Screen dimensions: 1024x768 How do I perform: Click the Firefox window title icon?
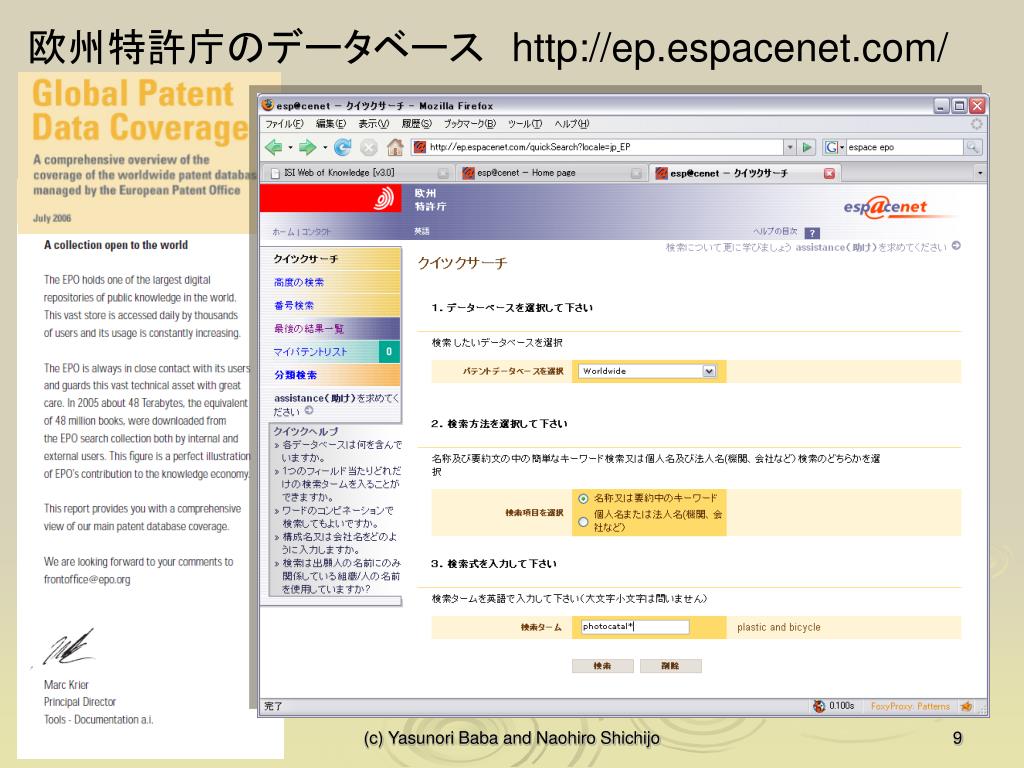pos(267,104)
